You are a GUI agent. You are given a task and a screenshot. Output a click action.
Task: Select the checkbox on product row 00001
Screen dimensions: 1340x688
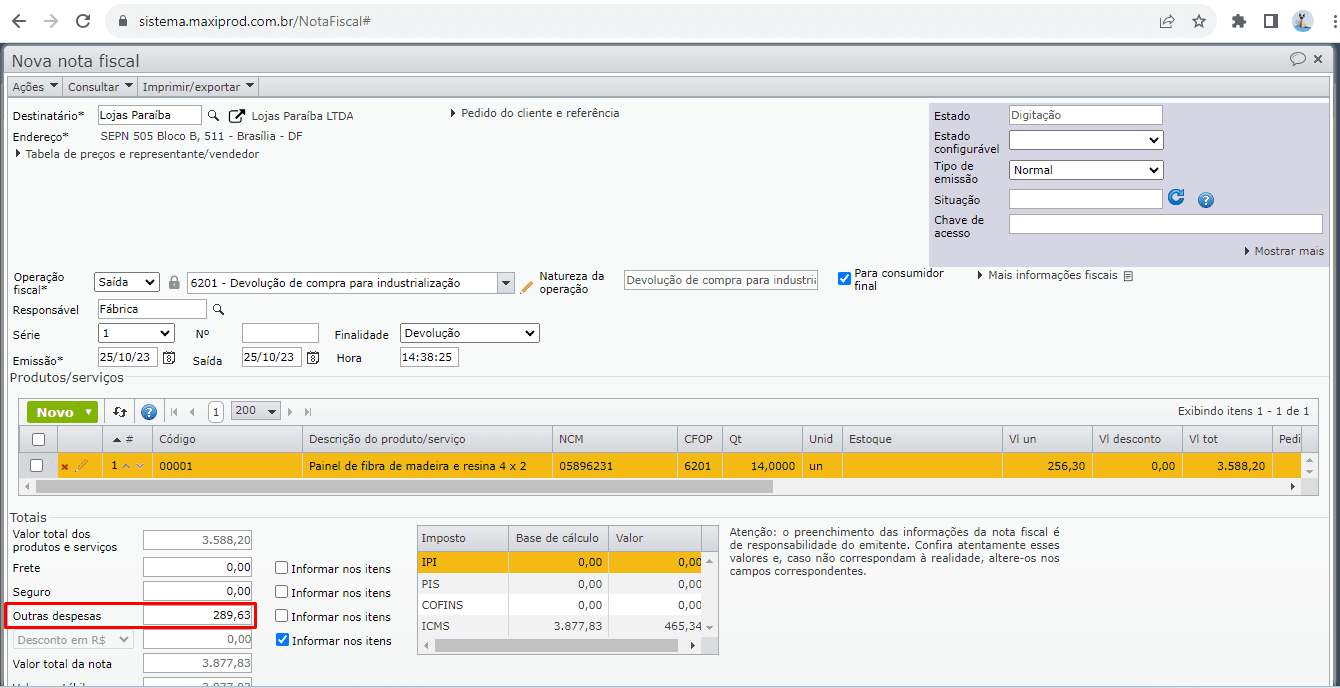click(x=37, y=465)
